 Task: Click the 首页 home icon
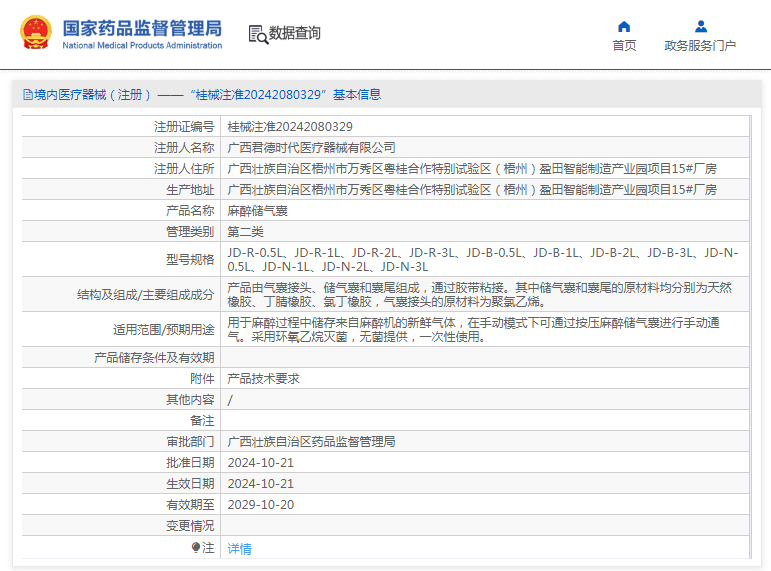[624, 27]
